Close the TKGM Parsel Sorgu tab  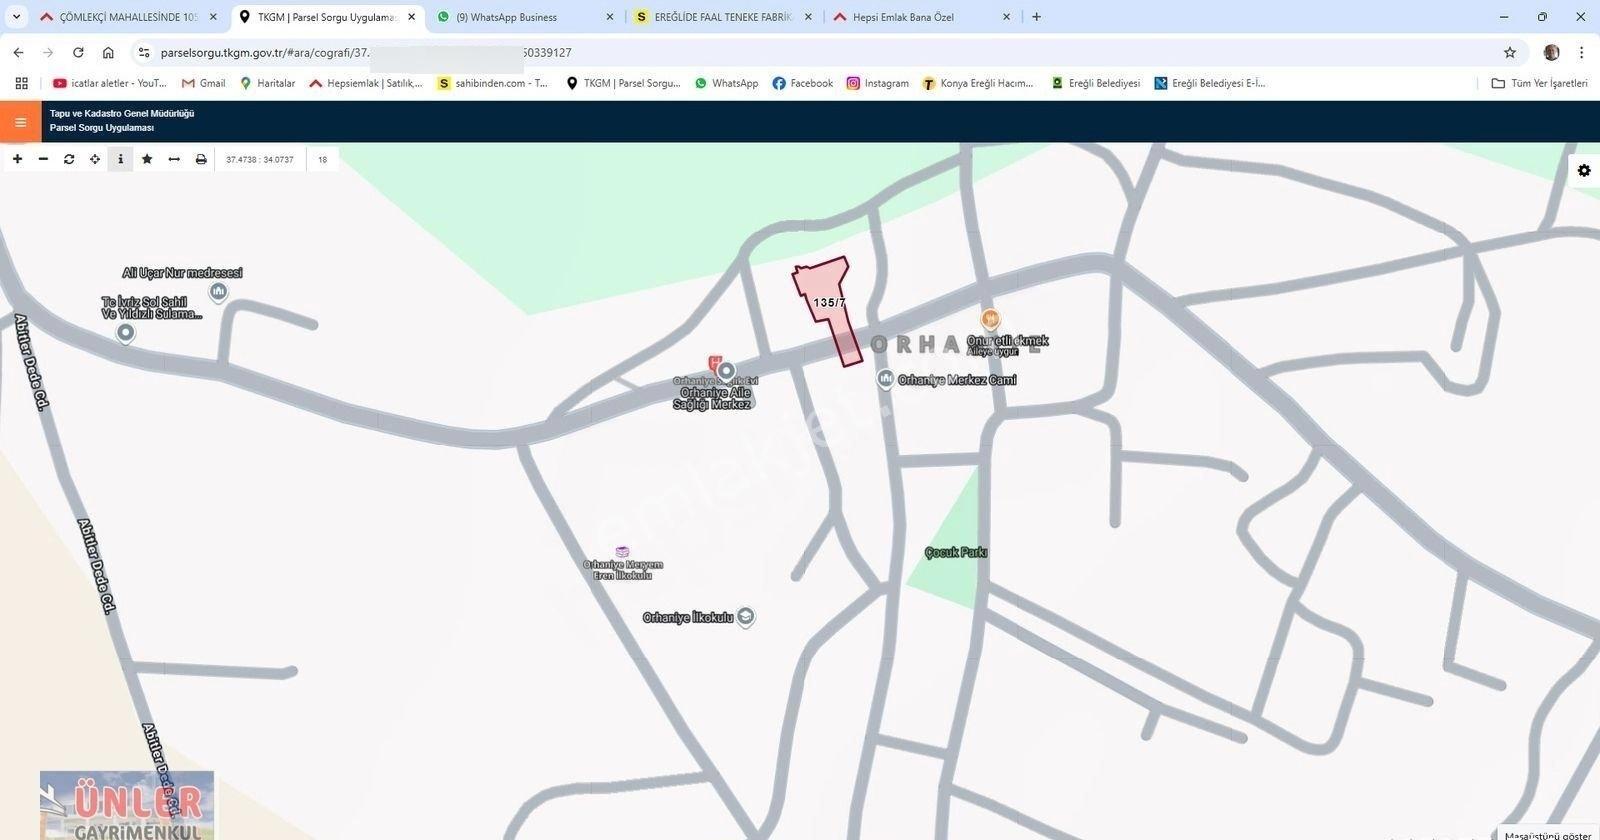[411, 17]
